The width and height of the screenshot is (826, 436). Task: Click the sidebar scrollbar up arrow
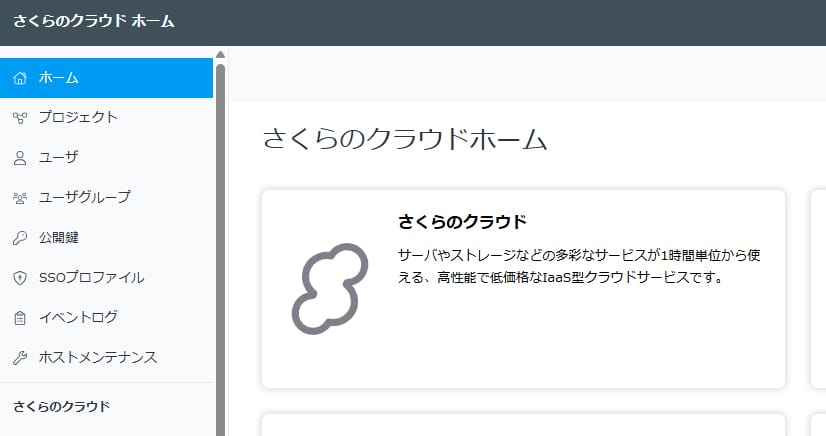click(220, 55)
